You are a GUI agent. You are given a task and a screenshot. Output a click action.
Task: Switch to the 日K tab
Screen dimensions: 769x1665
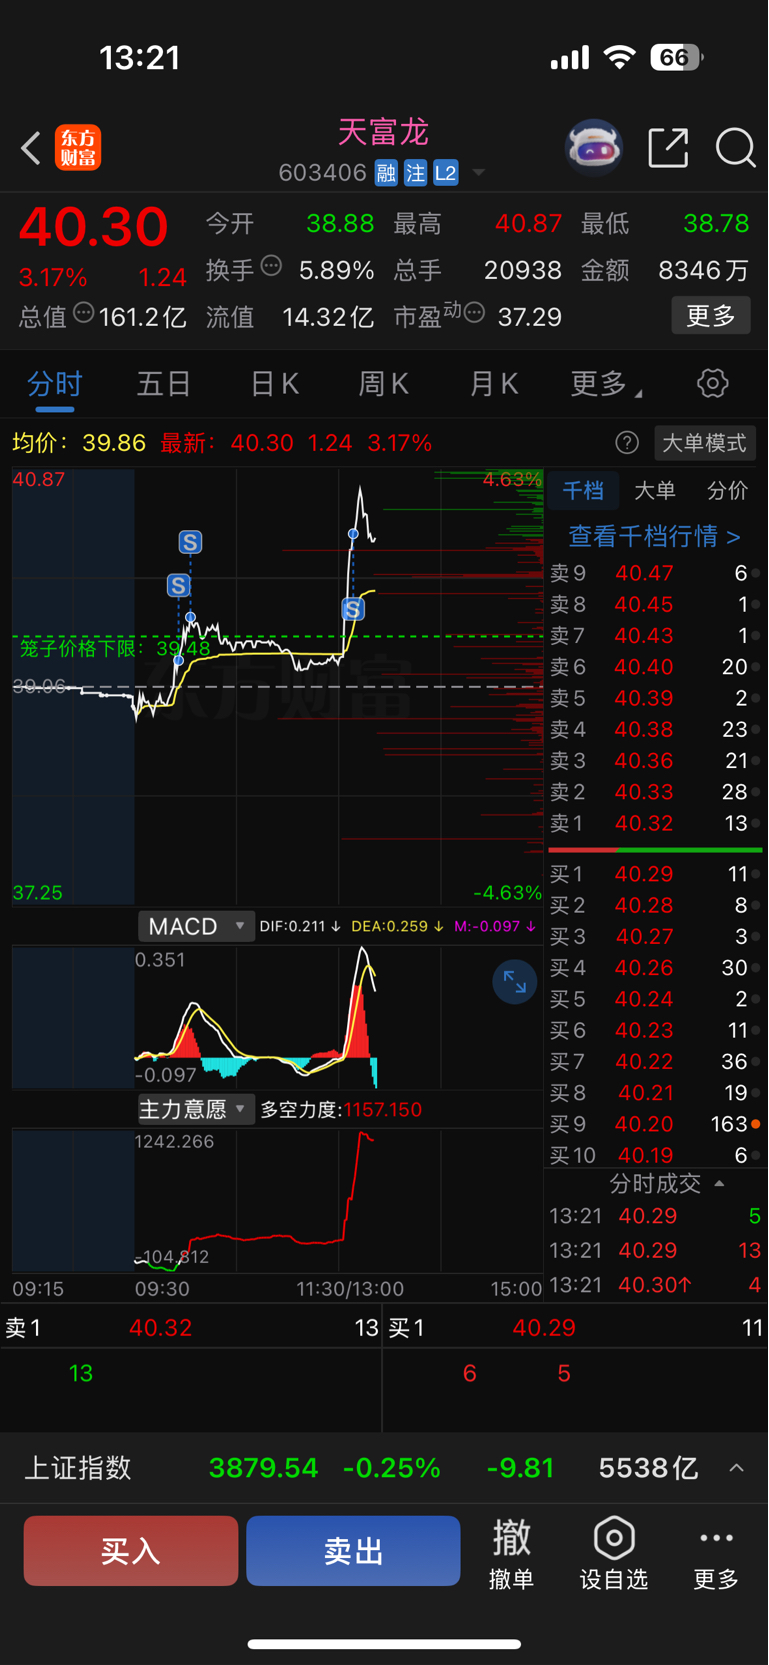tap(274, 384)
